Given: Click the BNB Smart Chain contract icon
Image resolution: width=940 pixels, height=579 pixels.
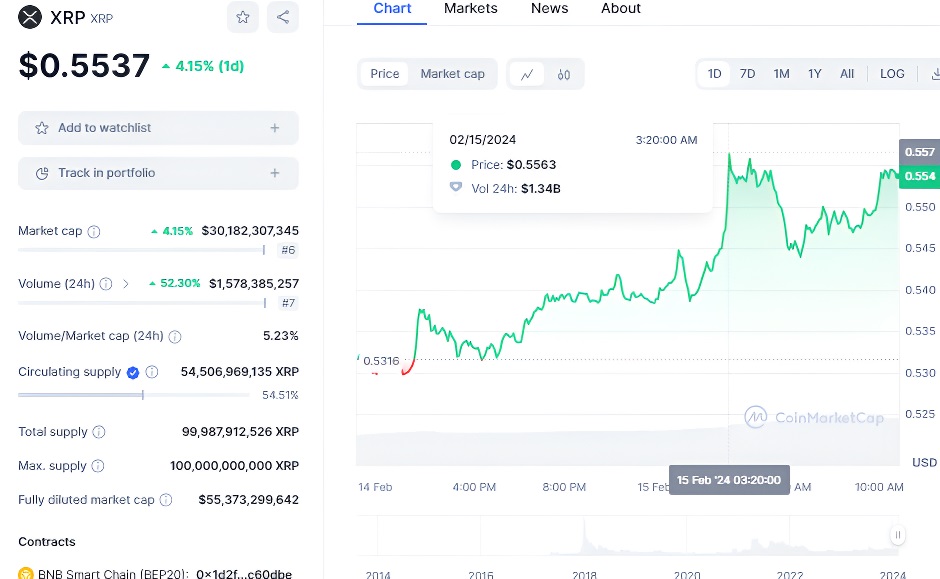Looking at the screenshot, I should tap(26, 574).
